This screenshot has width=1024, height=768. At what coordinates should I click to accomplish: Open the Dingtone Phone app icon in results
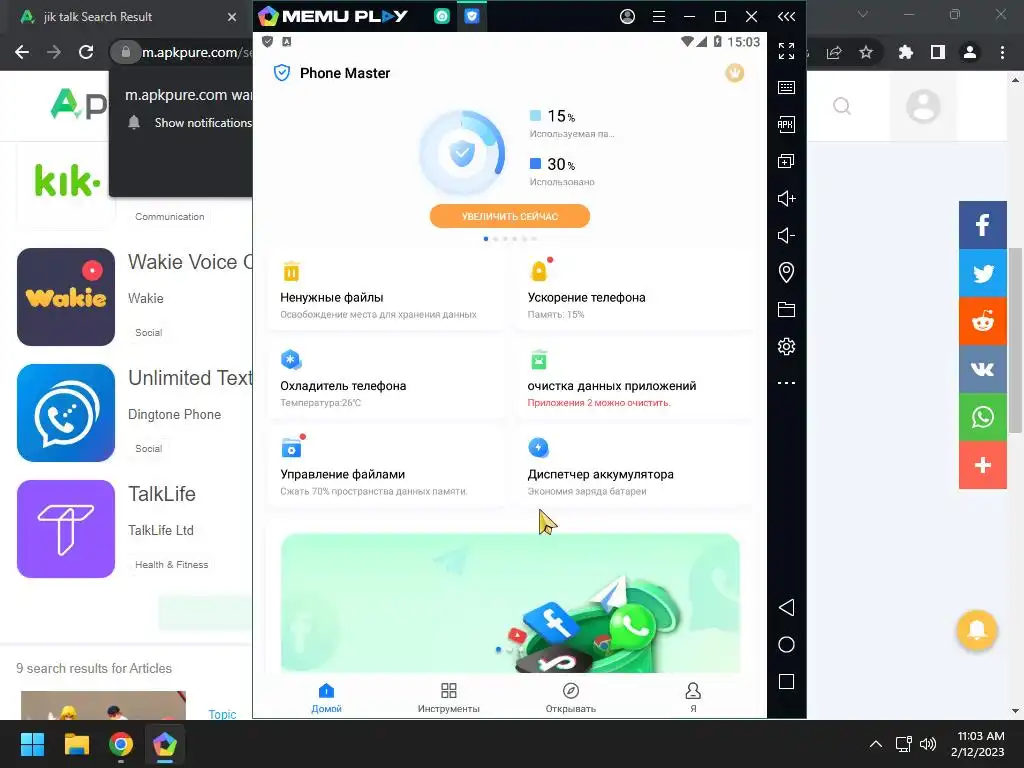point(66,413)
